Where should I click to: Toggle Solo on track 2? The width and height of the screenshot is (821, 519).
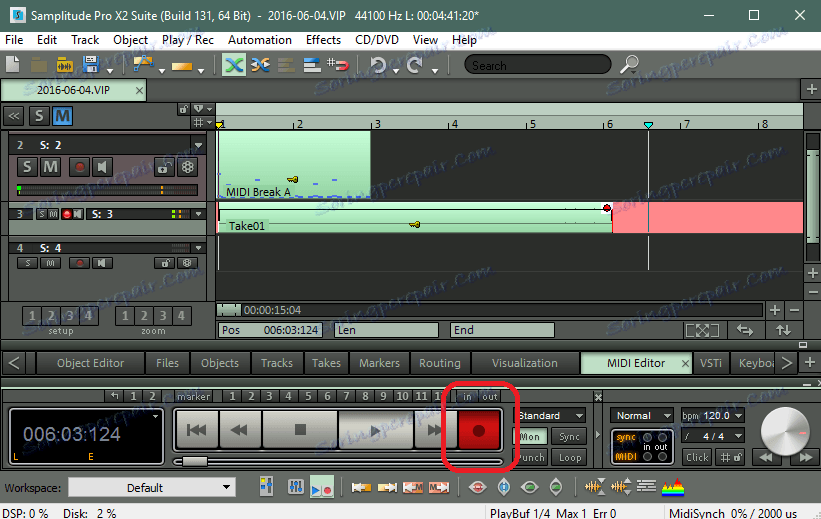pyautogui.click(x=27, y=167)
